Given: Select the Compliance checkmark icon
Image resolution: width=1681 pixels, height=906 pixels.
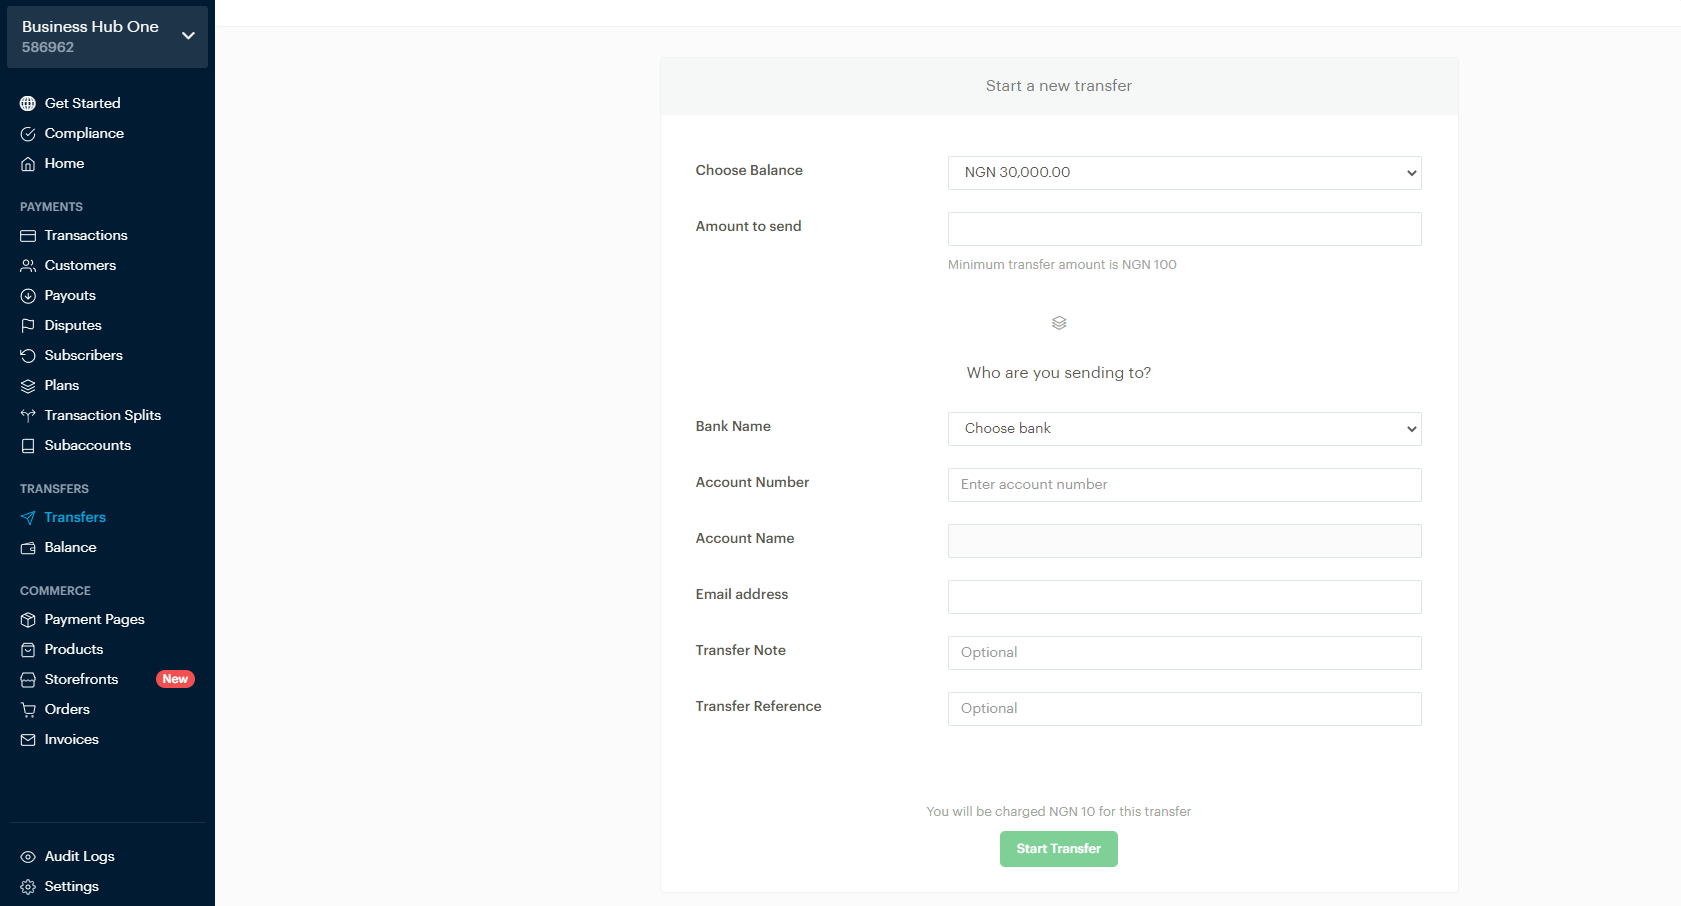Looking at the screenshot, I should pyautogui.click(x=27, y=133).
